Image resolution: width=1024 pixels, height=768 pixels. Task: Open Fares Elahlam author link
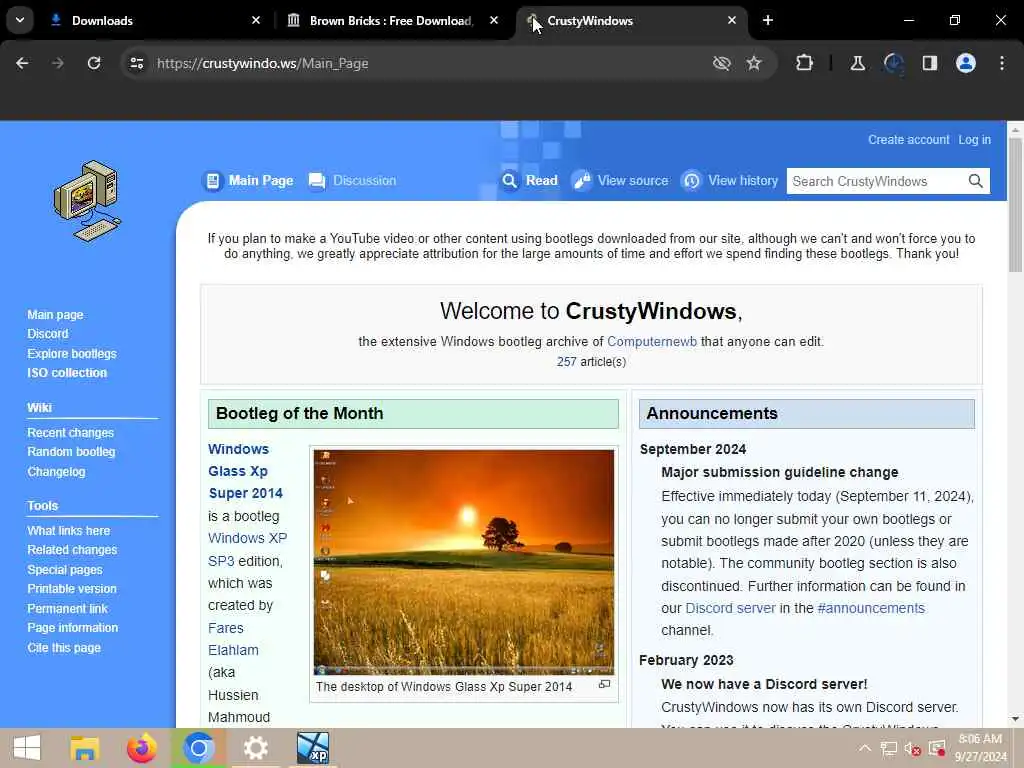click(233, 639)
